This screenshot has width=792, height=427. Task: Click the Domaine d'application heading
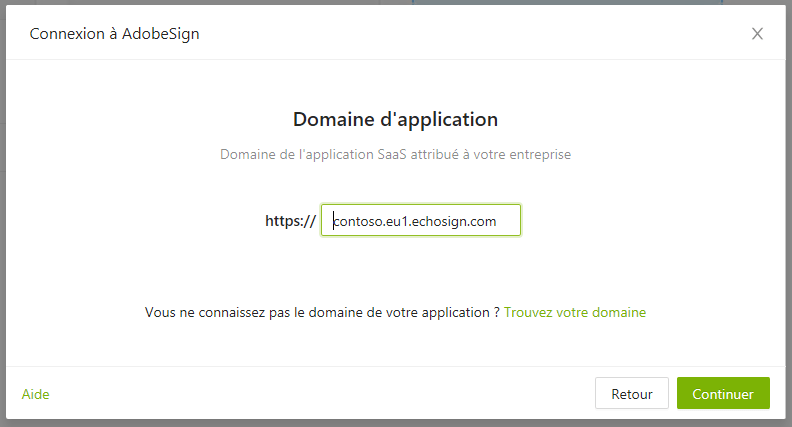click(395, 119)
